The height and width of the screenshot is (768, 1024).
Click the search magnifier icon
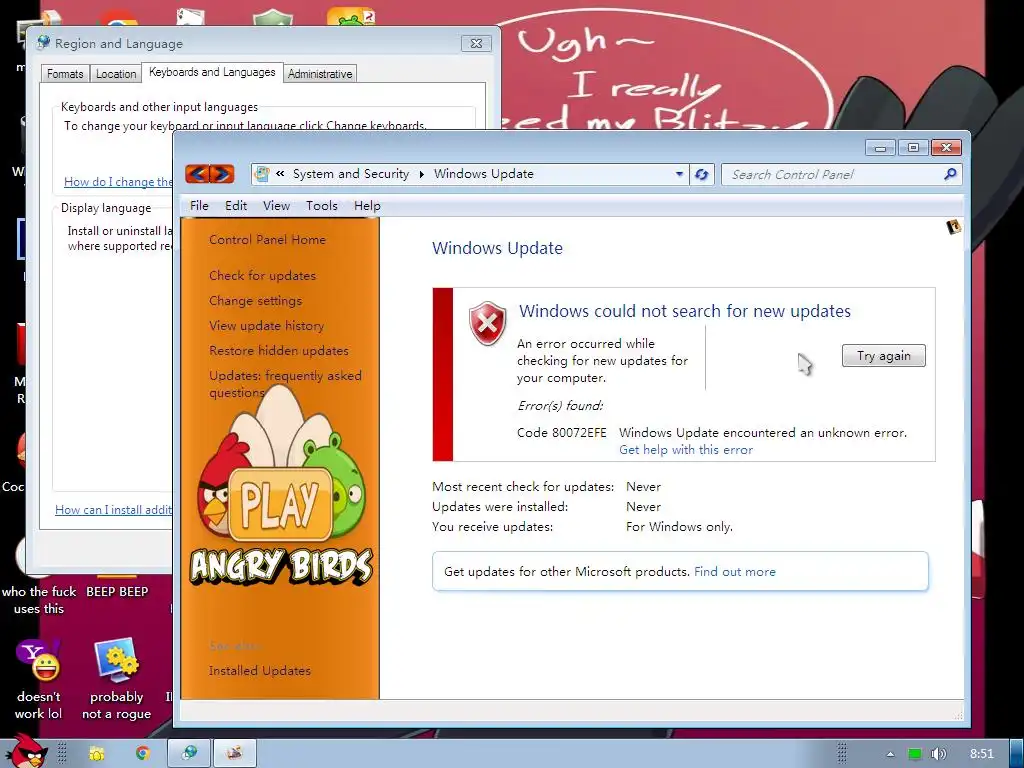(950, 174)
